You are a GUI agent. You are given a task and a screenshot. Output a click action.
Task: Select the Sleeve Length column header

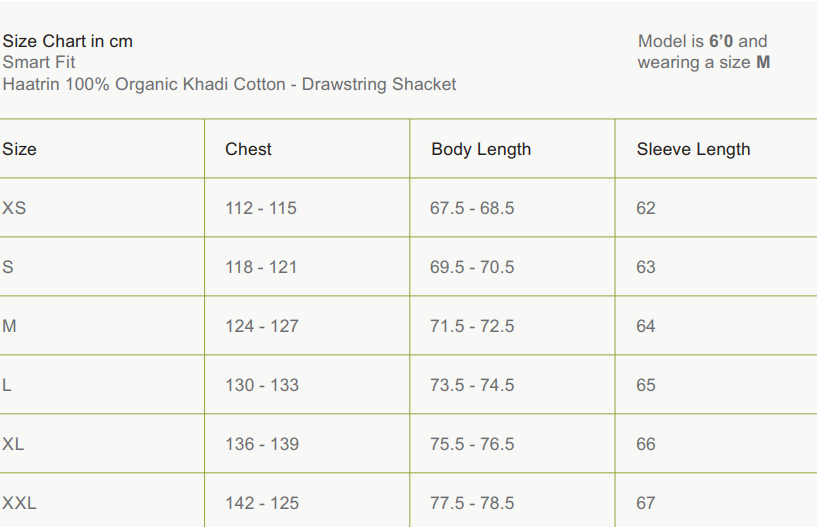(693, 149)
